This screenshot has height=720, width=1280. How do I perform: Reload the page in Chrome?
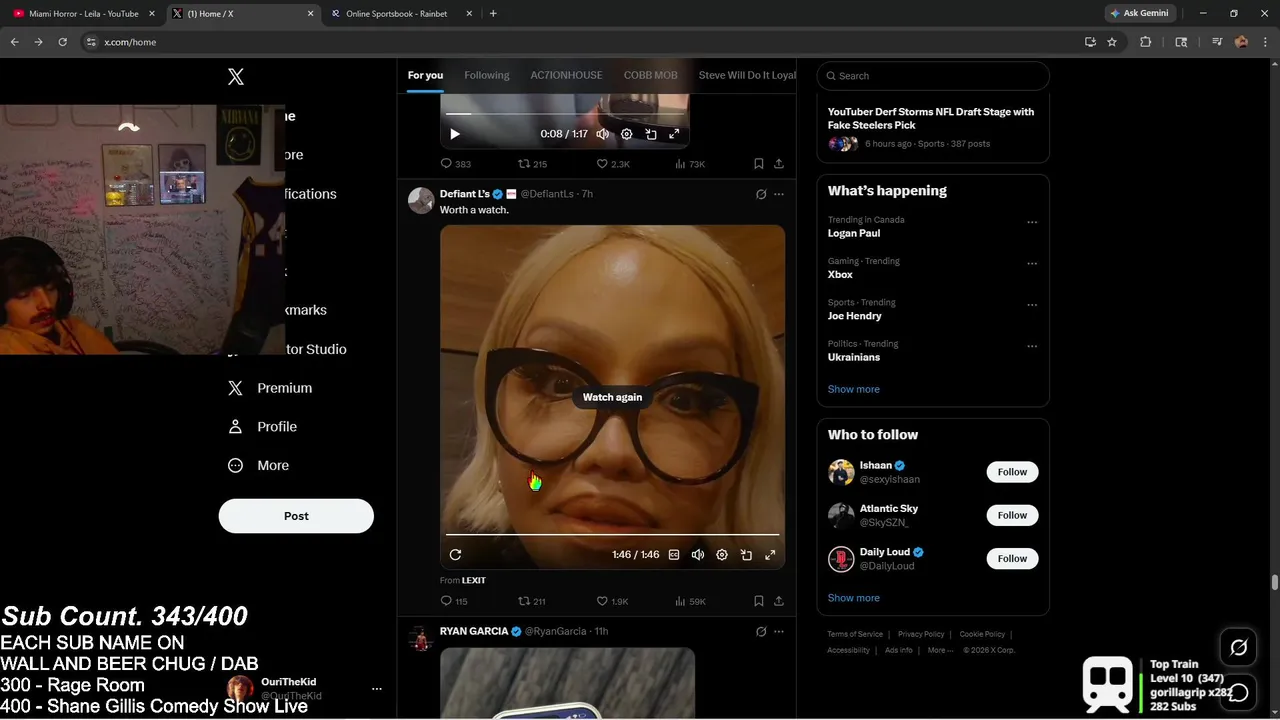62,42
